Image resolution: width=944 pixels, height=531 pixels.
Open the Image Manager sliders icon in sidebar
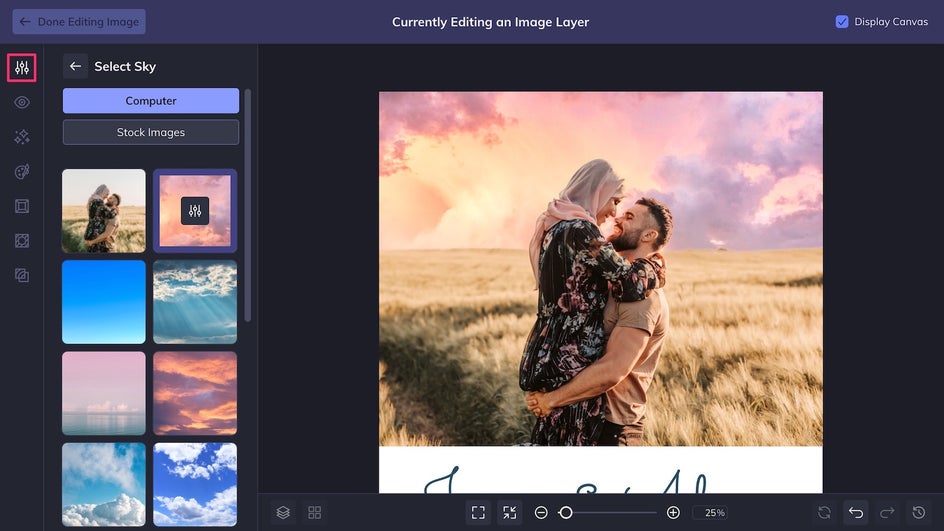pos(22,67)
